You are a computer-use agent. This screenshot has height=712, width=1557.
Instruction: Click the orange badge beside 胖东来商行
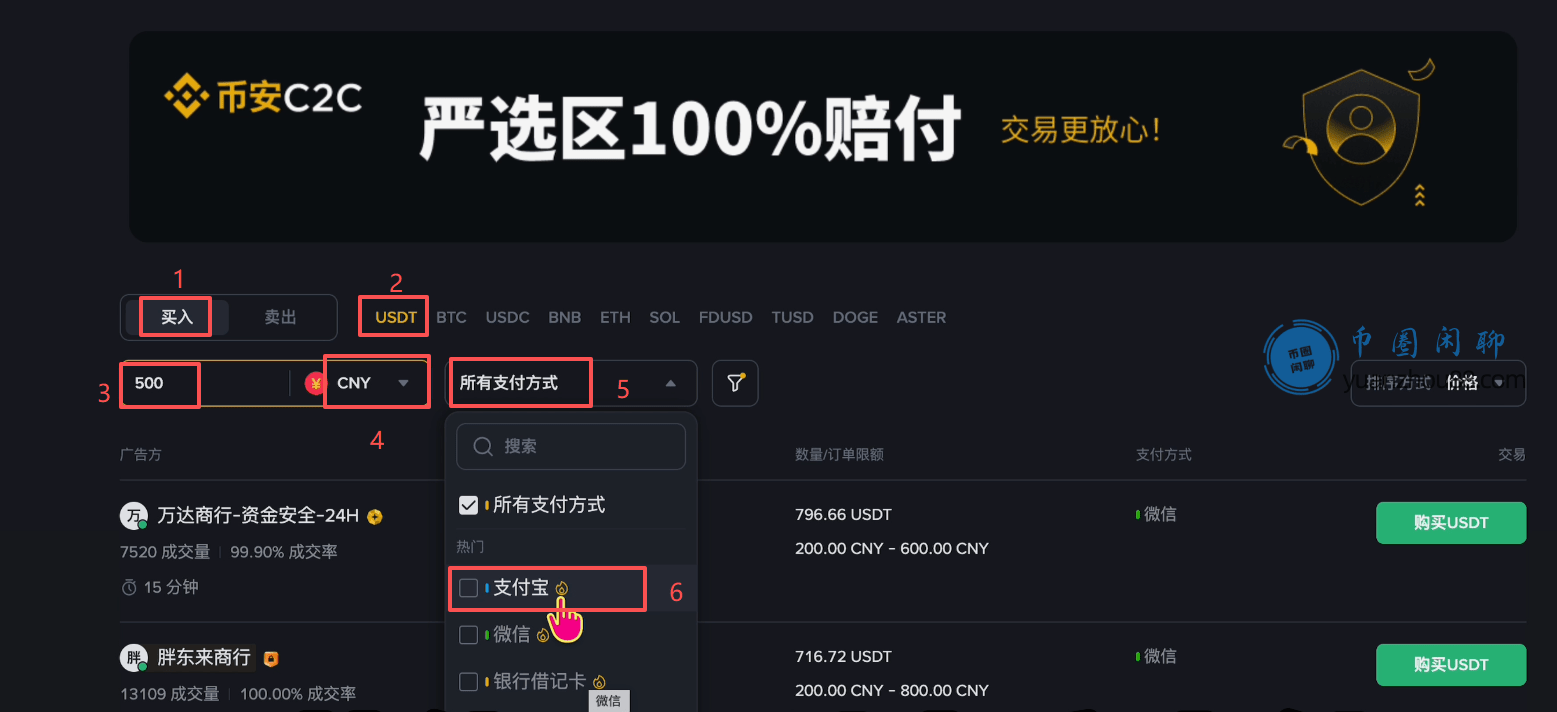pos(270,659)
